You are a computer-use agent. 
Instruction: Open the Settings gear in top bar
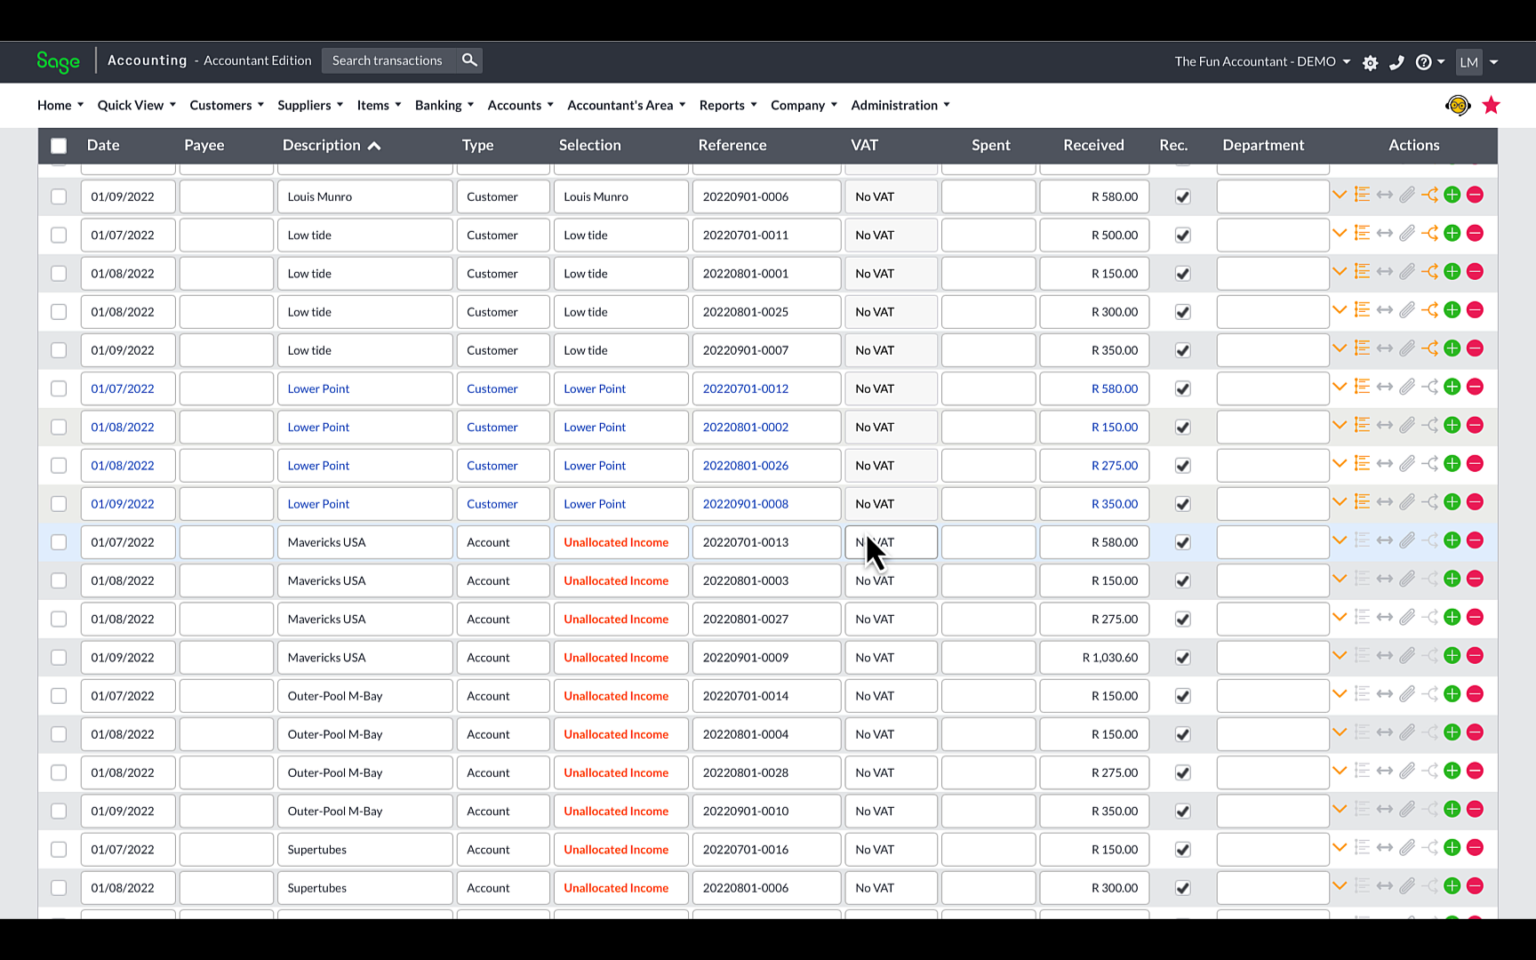pyautogui.click(x=1370, y=62)
